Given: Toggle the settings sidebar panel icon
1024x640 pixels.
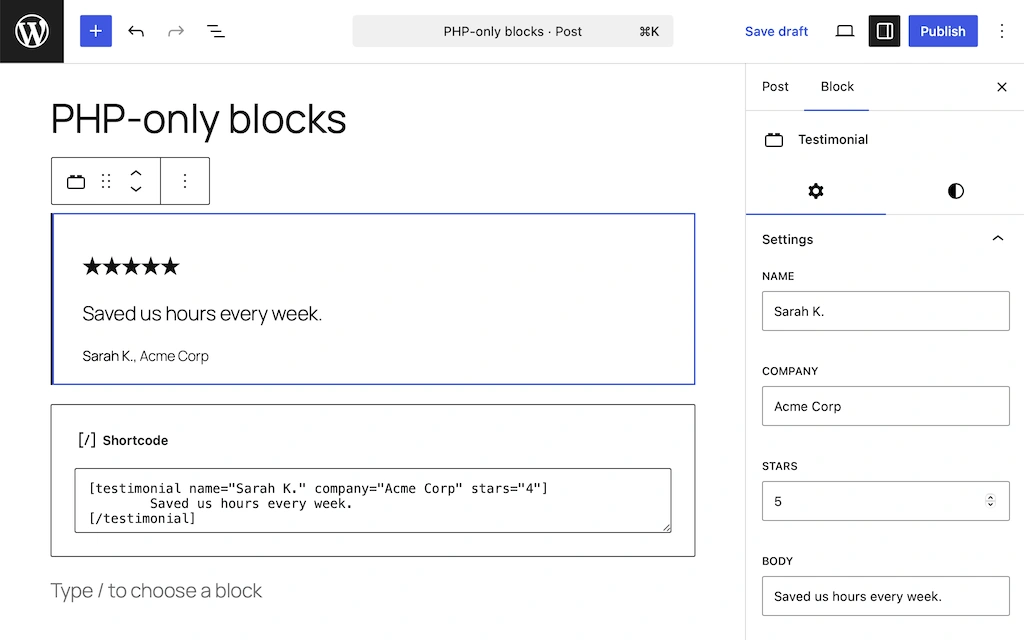Looking at the screenshot, I should point(884,31).
